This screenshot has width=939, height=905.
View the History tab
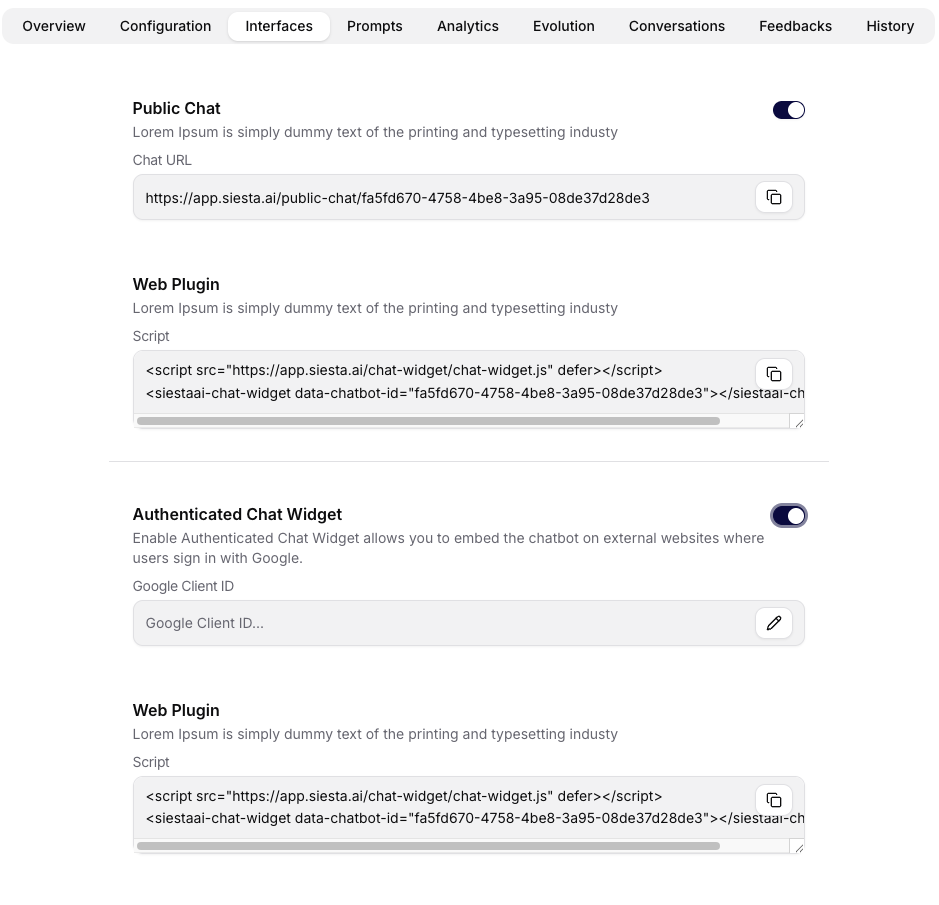tap(889, 26)
